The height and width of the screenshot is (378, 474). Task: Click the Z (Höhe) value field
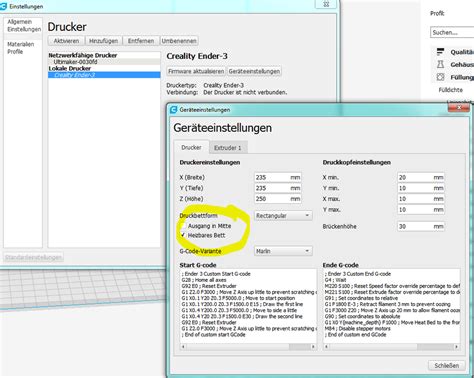coord(278,199)
